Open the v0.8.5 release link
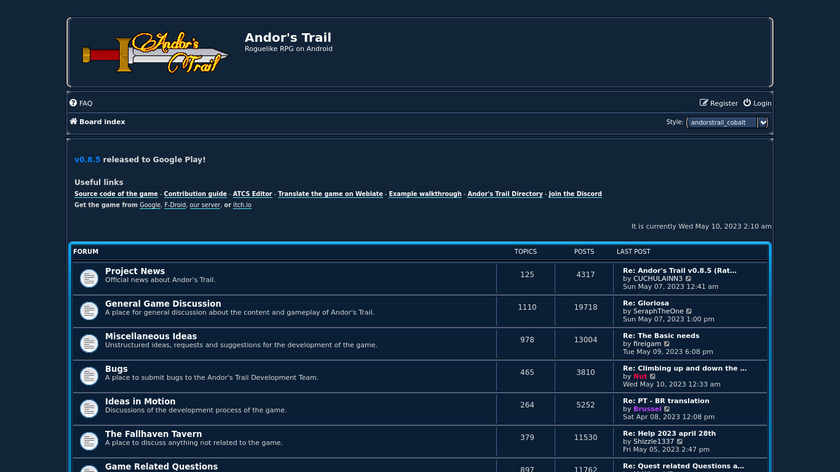This screenshot has width=840, height=472. tap(87, 160)
